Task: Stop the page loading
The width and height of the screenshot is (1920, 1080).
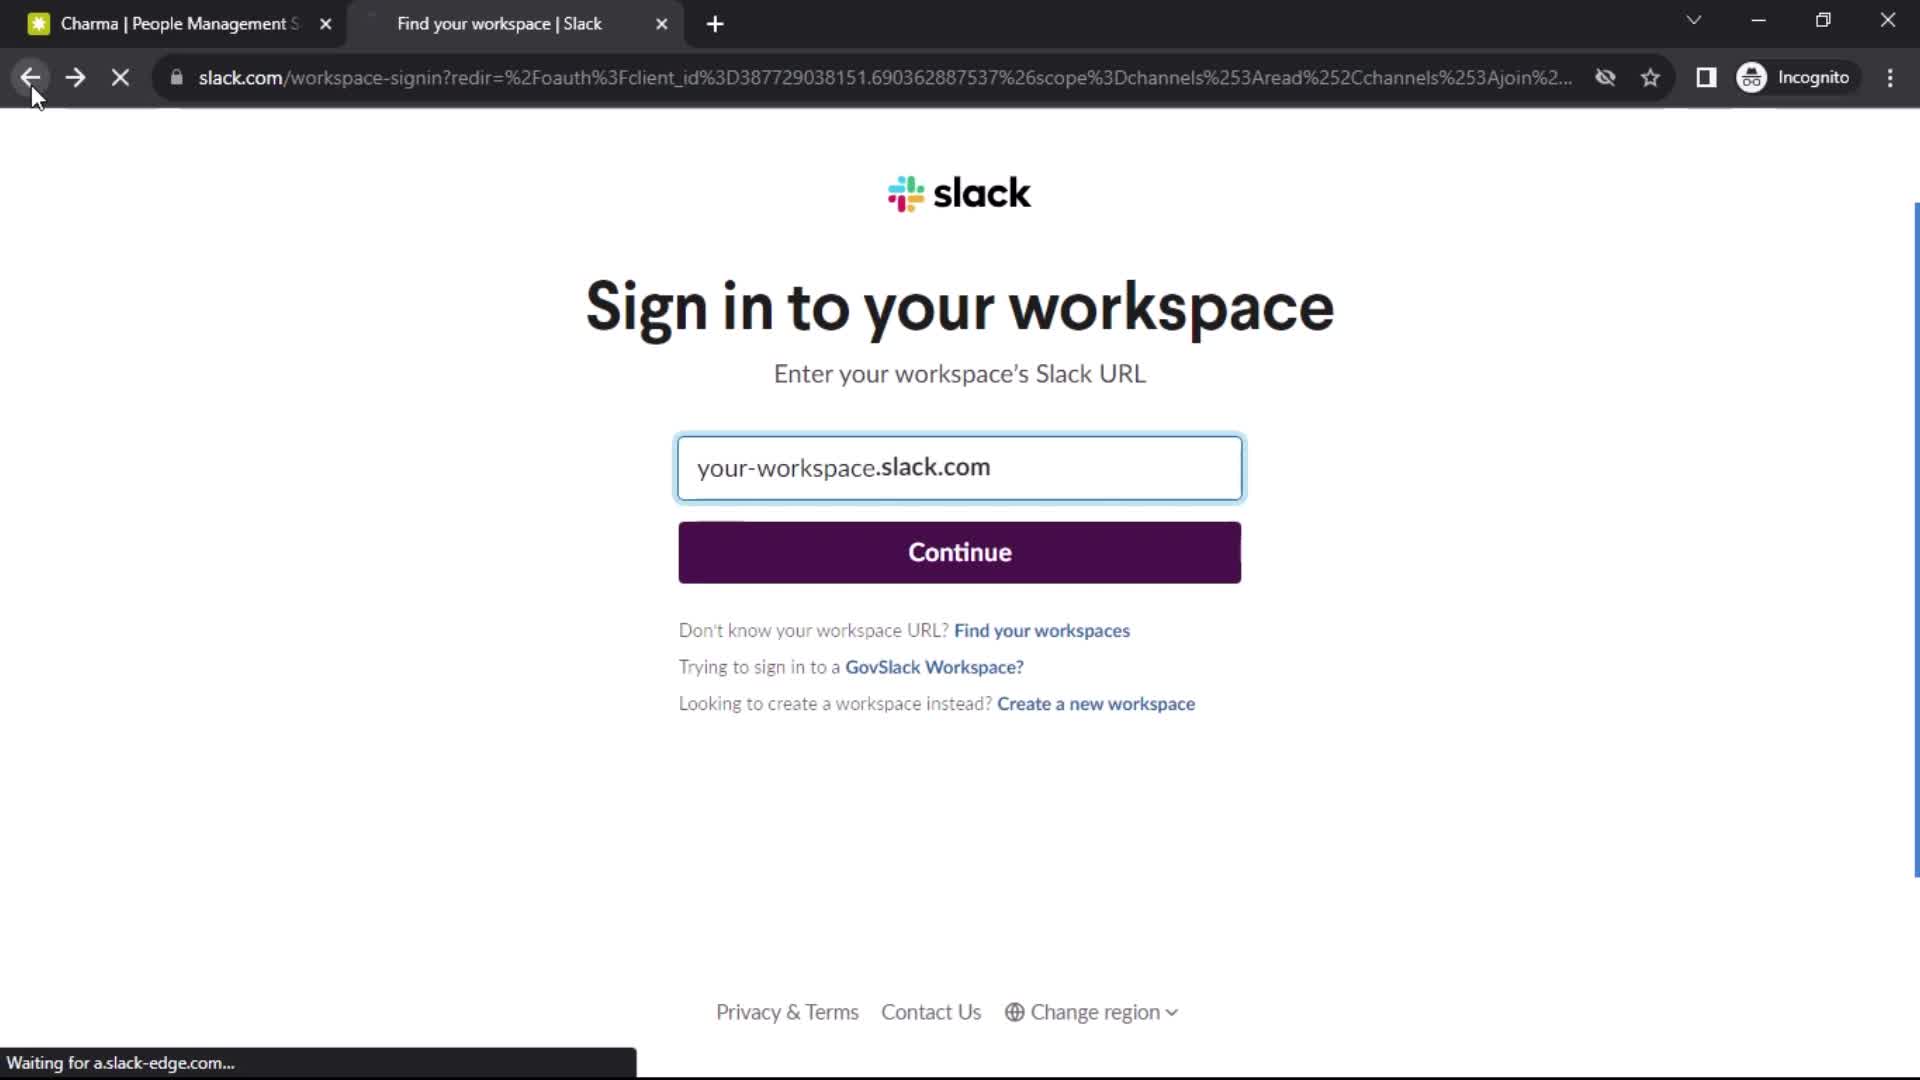Action: click(120, 77)
